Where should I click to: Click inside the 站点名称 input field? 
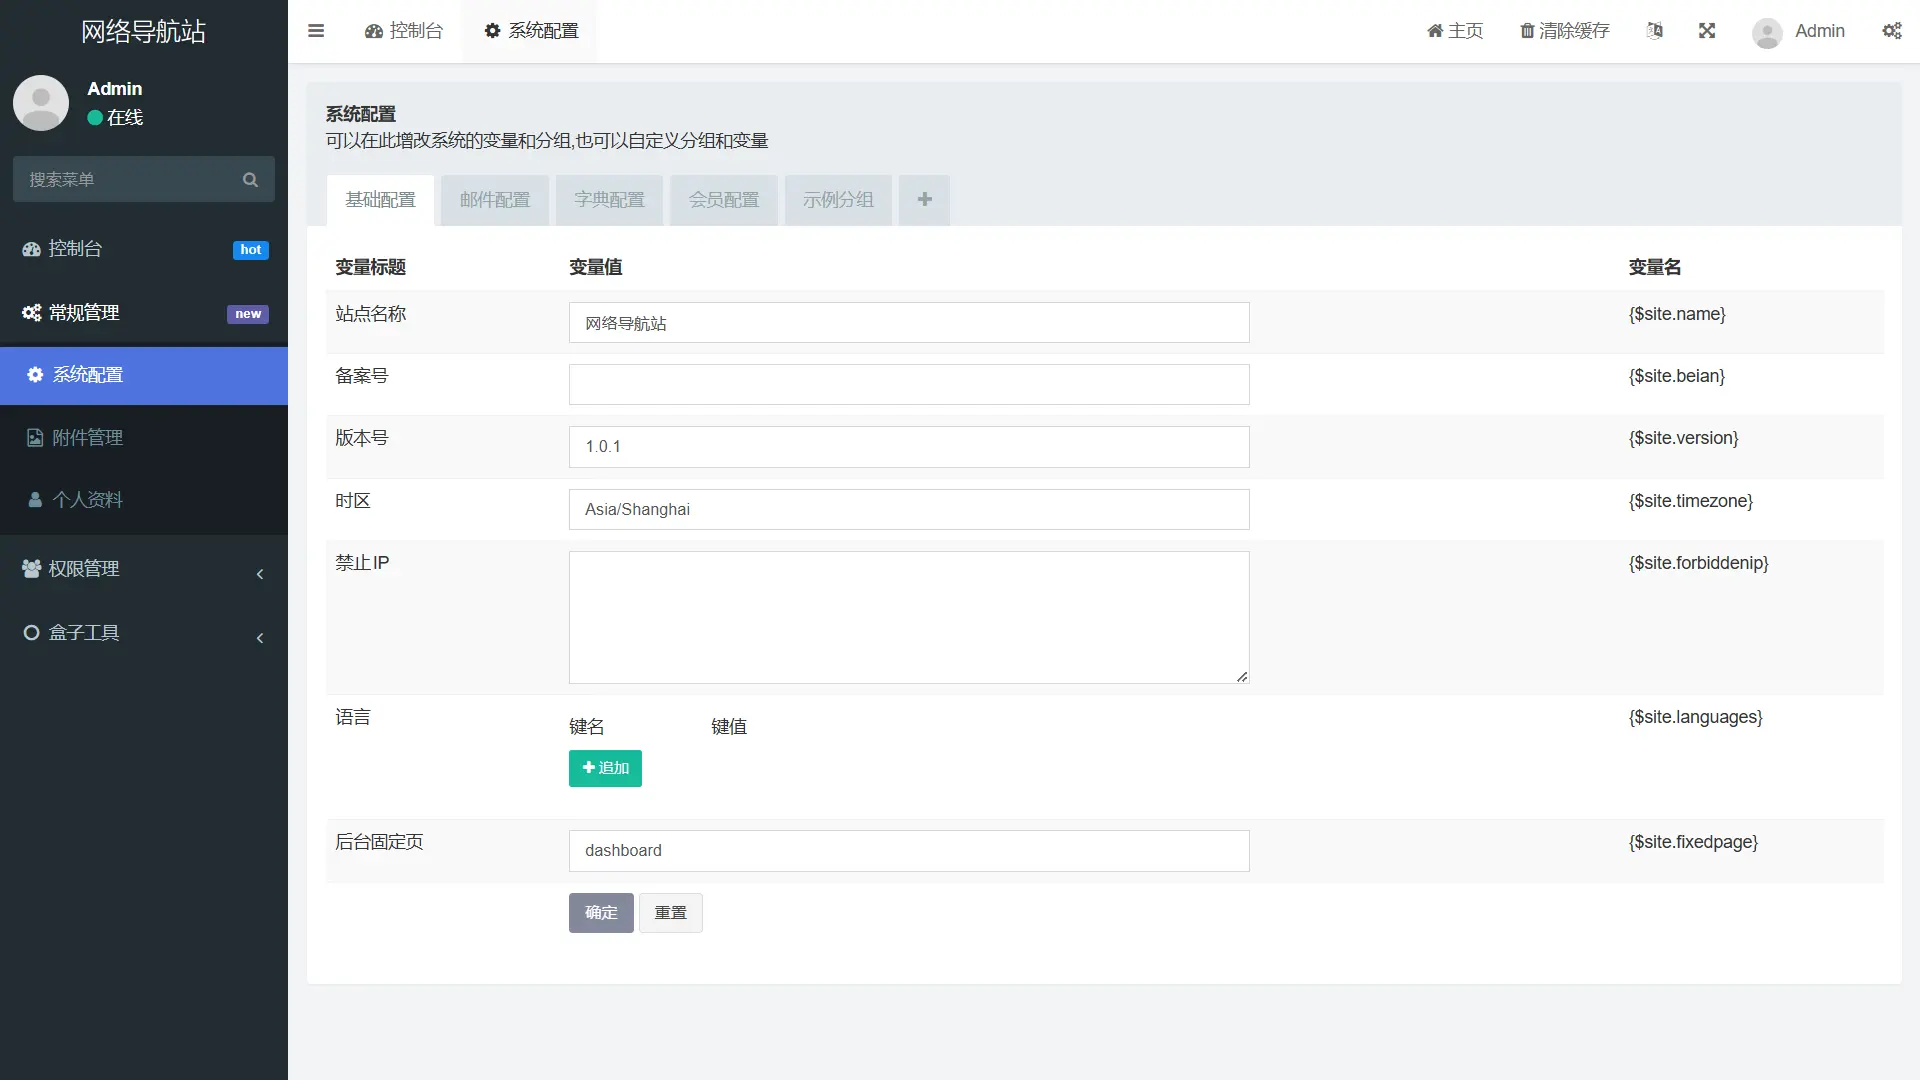pos(908,322)
